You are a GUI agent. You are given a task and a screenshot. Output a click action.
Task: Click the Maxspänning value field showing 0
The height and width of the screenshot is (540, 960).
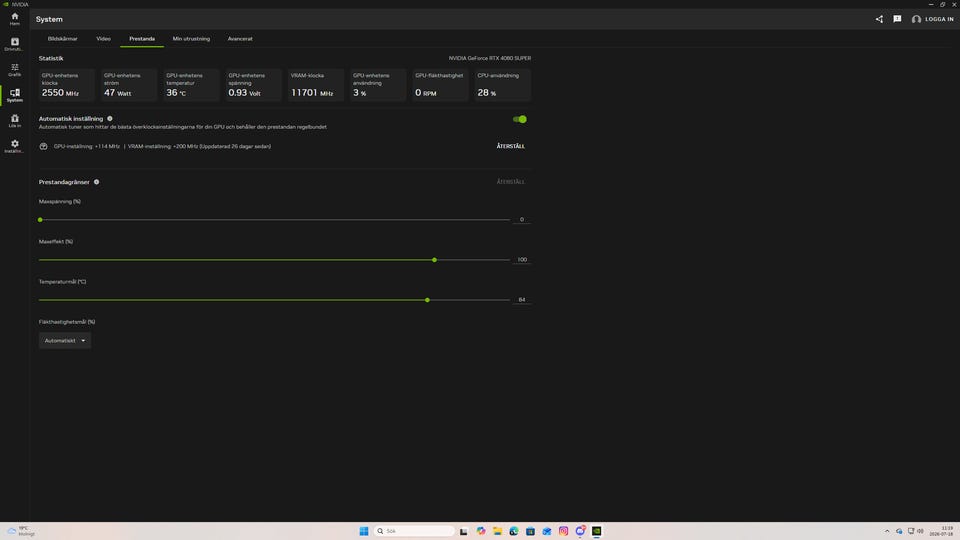(522, 219)
